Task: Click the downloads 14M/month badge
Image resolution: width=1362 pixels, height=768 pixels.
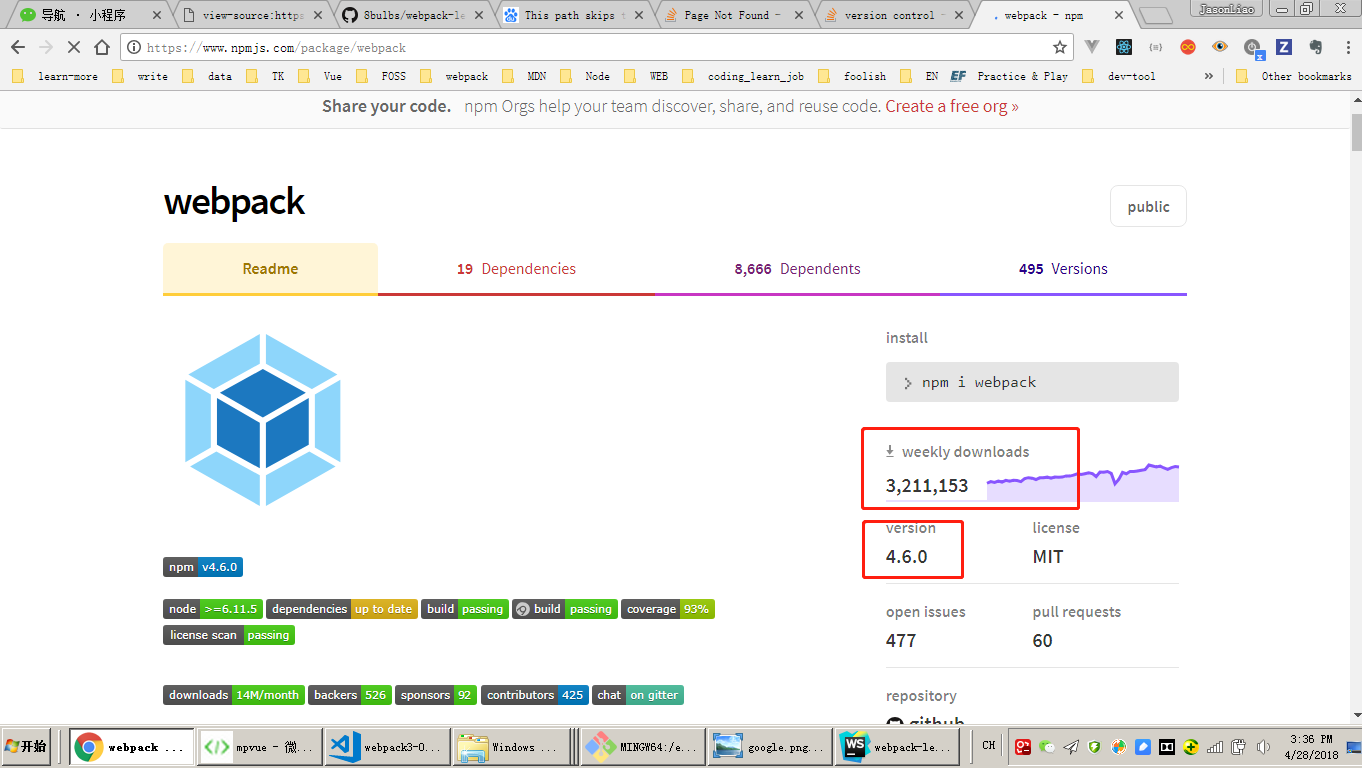Action: pyautogui.click(x=234, y=695)
